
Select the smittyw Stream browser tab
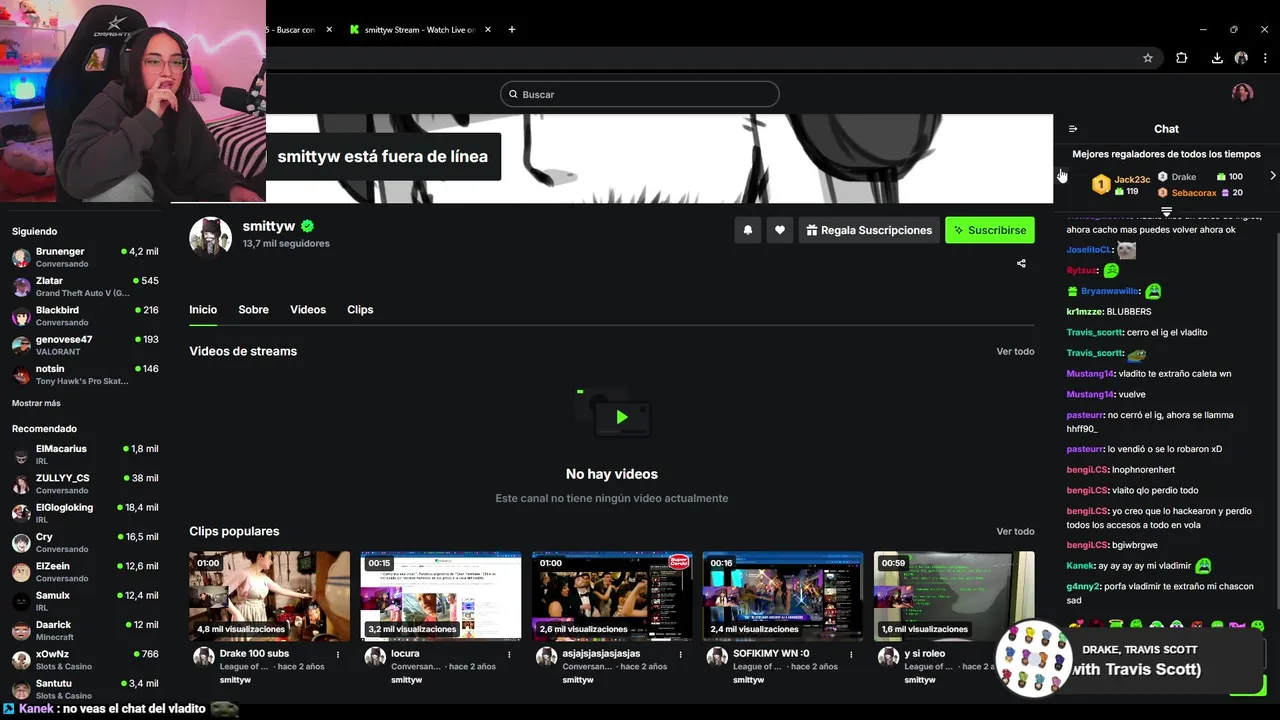pyautogui.click(x=419, y=30)
